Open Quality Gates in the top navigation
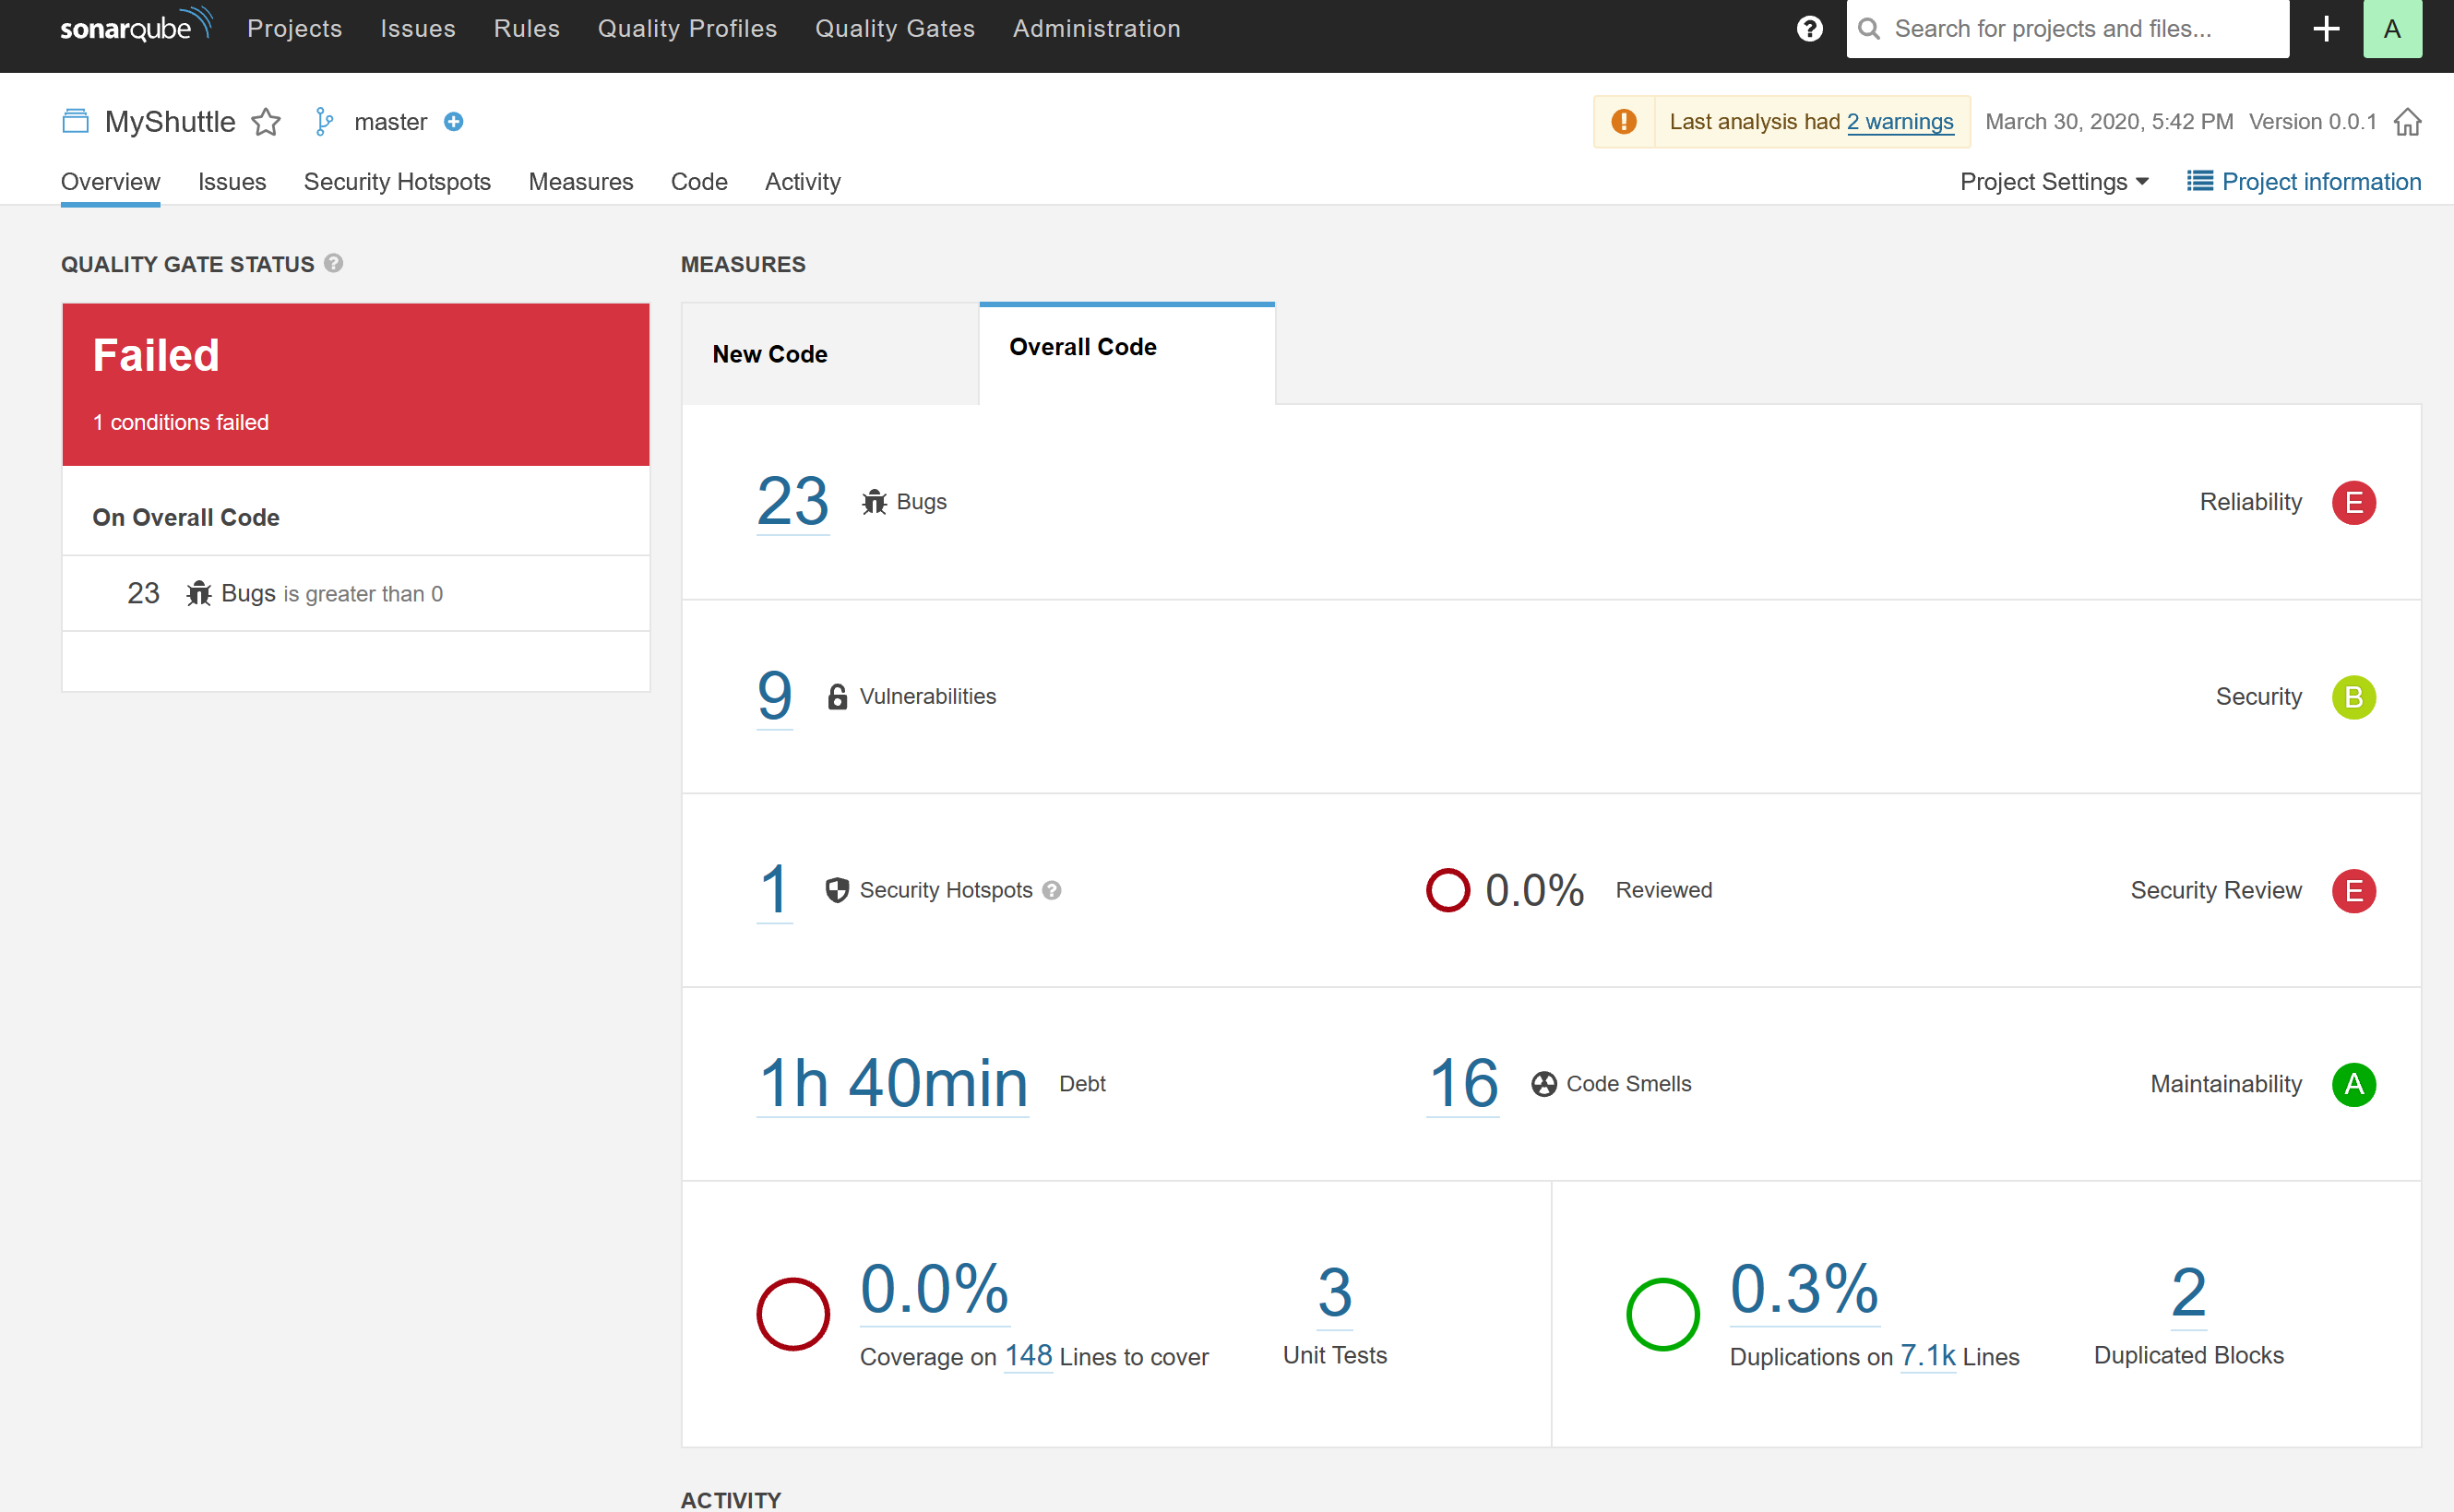Viewport: 2454px width, 1512px height. click(895, 29)
